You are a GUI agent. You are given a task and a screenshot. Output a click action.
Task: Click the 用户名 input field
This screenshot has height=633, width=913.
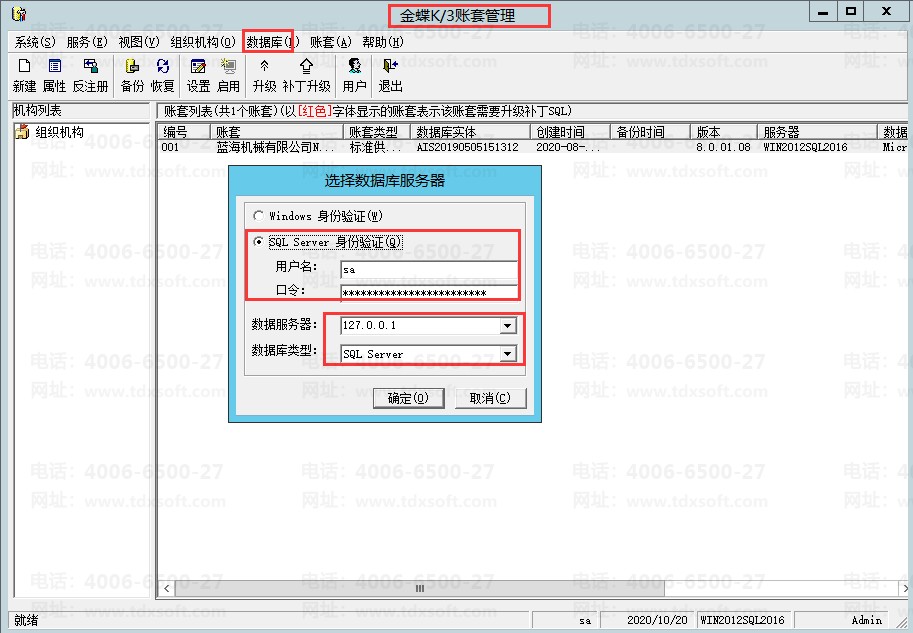pos(429,270)
